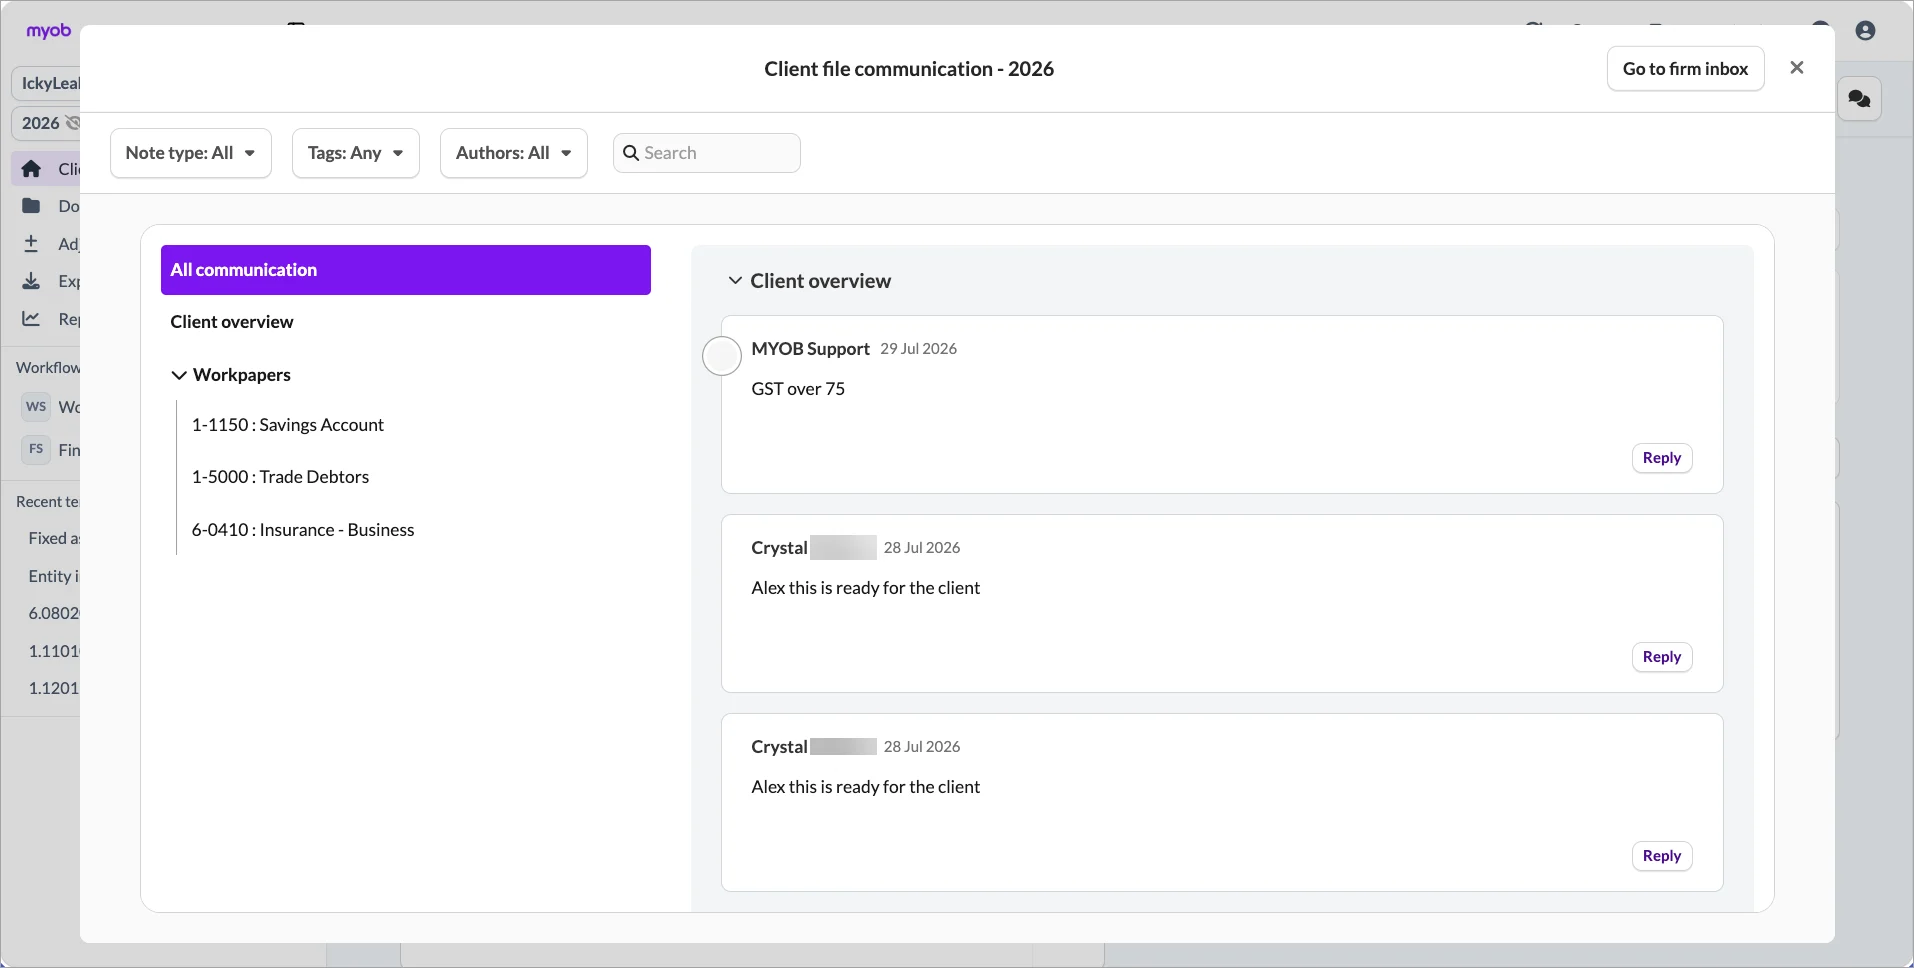Screen dimensions: 1914x968
Task: Click the Search input field
Action: click(x=707, y=153)
